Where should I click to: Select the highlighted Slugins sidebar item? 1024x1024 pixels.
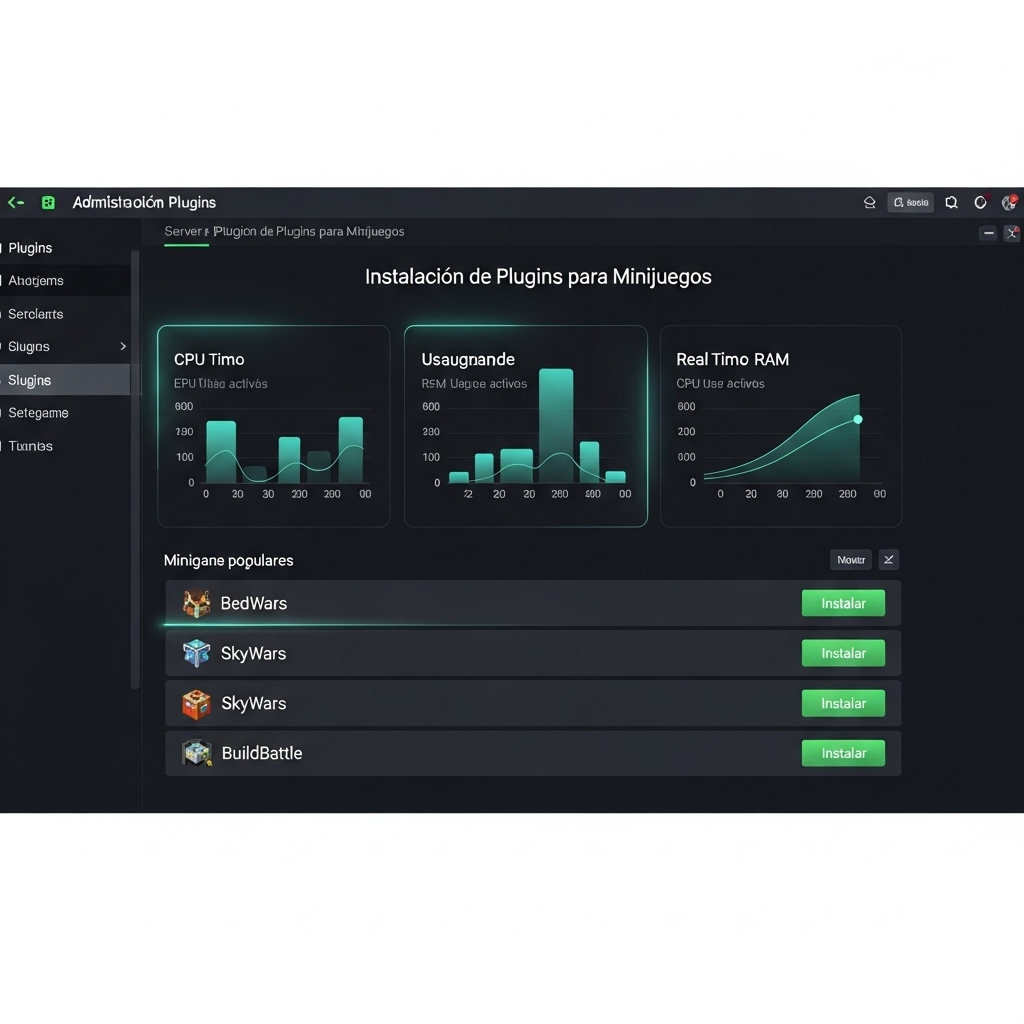coord(65,380)
